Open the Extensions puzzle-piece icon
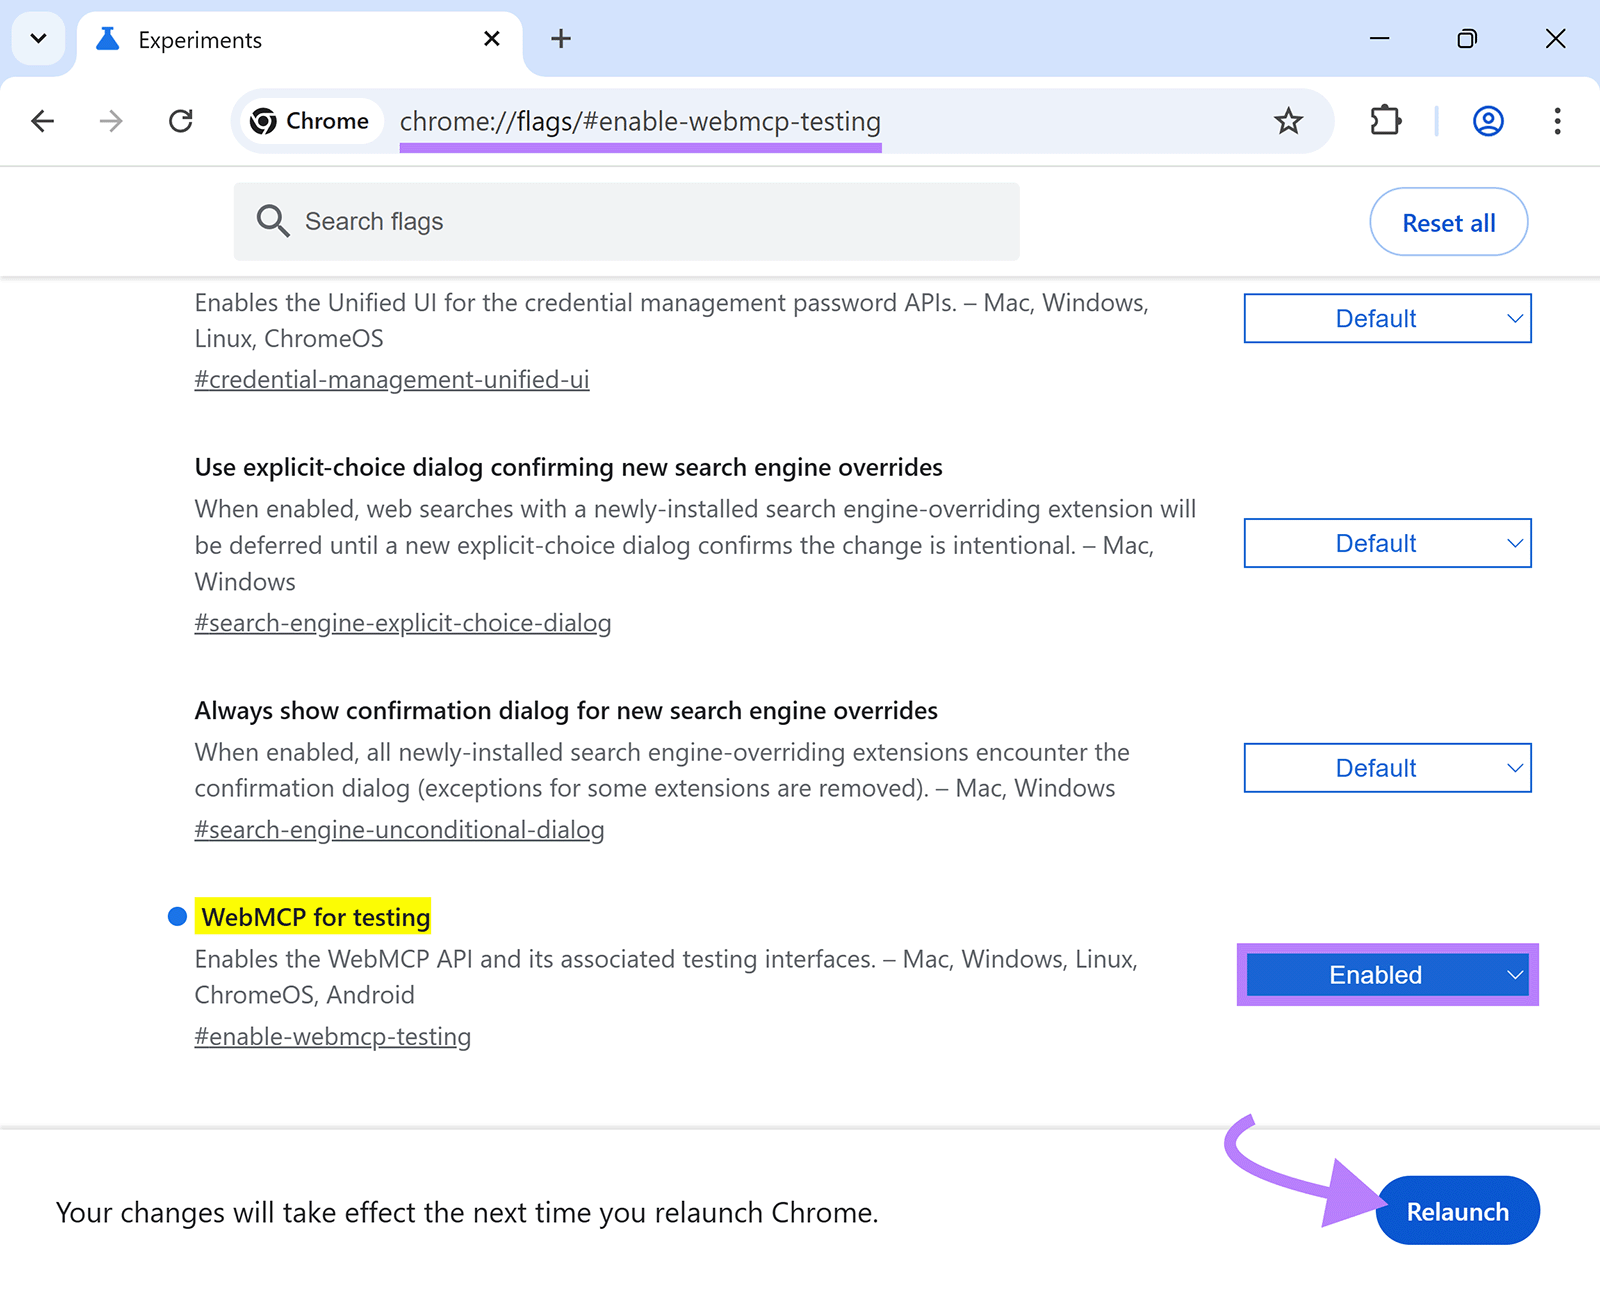Image resolution: width=1600 pixels, height=1291 pixels. (x=1385, y=121)
